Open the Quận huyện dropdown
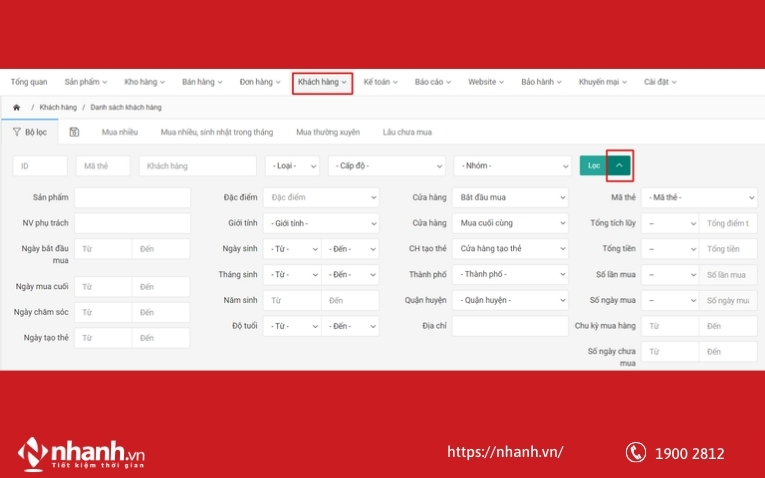The width and height of the screenshot is (765, 478). pyautogui.click(x=509, y=300)
